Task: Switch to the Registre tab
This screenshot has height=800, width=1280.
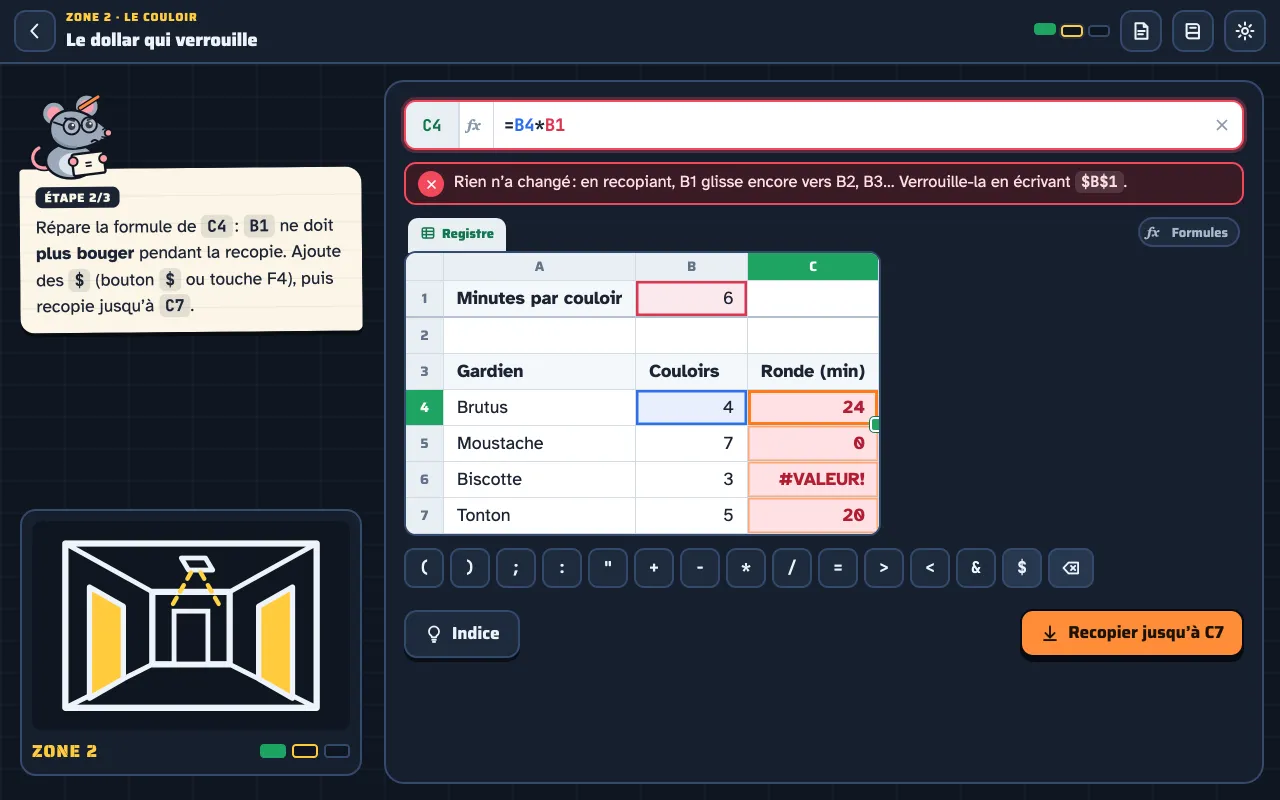Action: click(x=457, y=234)
